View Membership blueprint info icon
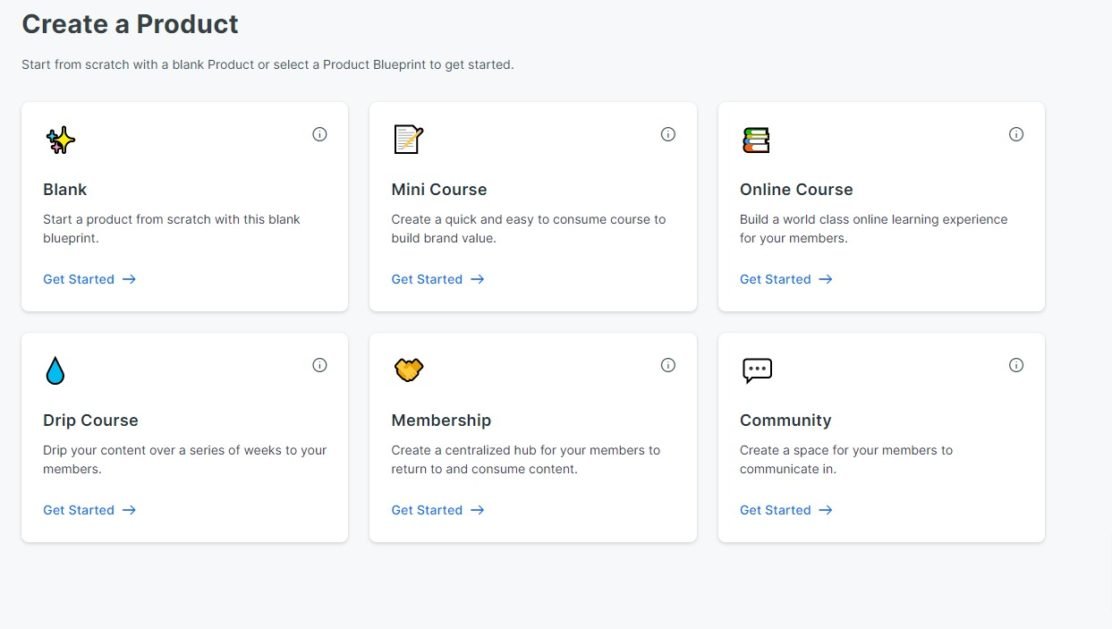Viewport: 1112px width, 629px height. click(x=668, y=365)
